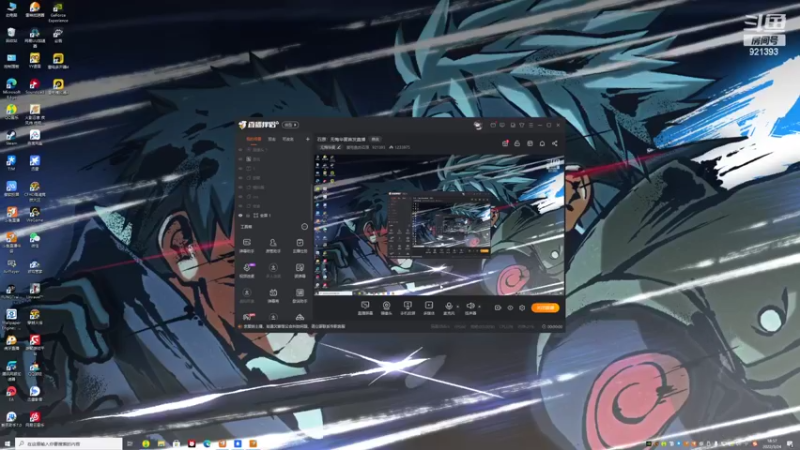800x450 pixels.
Task: Switch to the second scene tab
Action: pyautogui.click(x=272, y=139)
